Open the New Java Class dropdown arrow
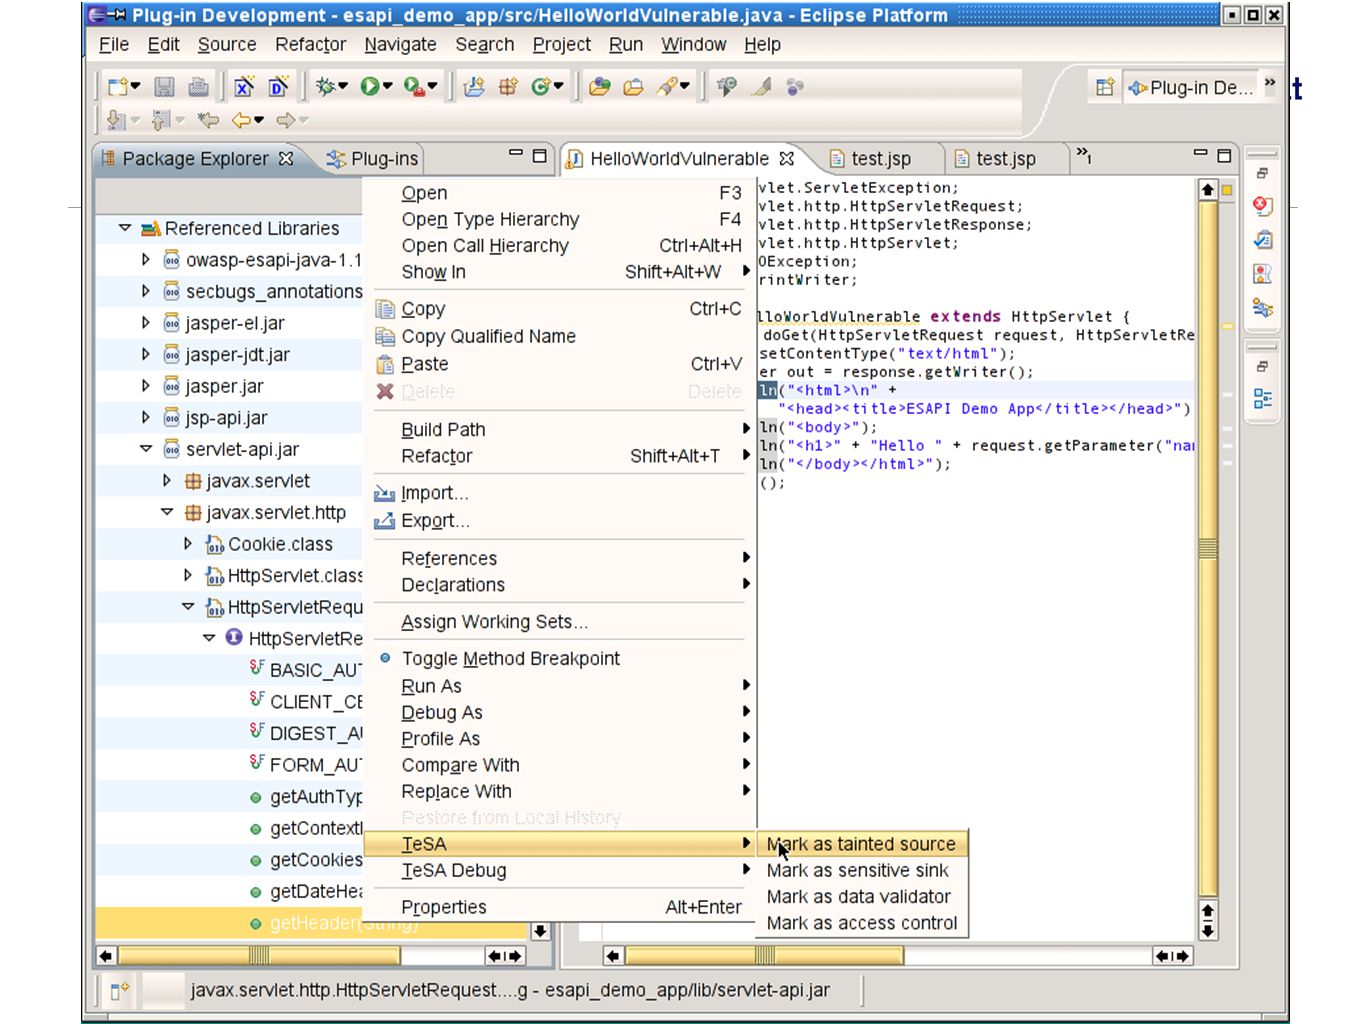Viewport: 1365px width, 1024px height. pyautogui.click(x=559, y=87)
